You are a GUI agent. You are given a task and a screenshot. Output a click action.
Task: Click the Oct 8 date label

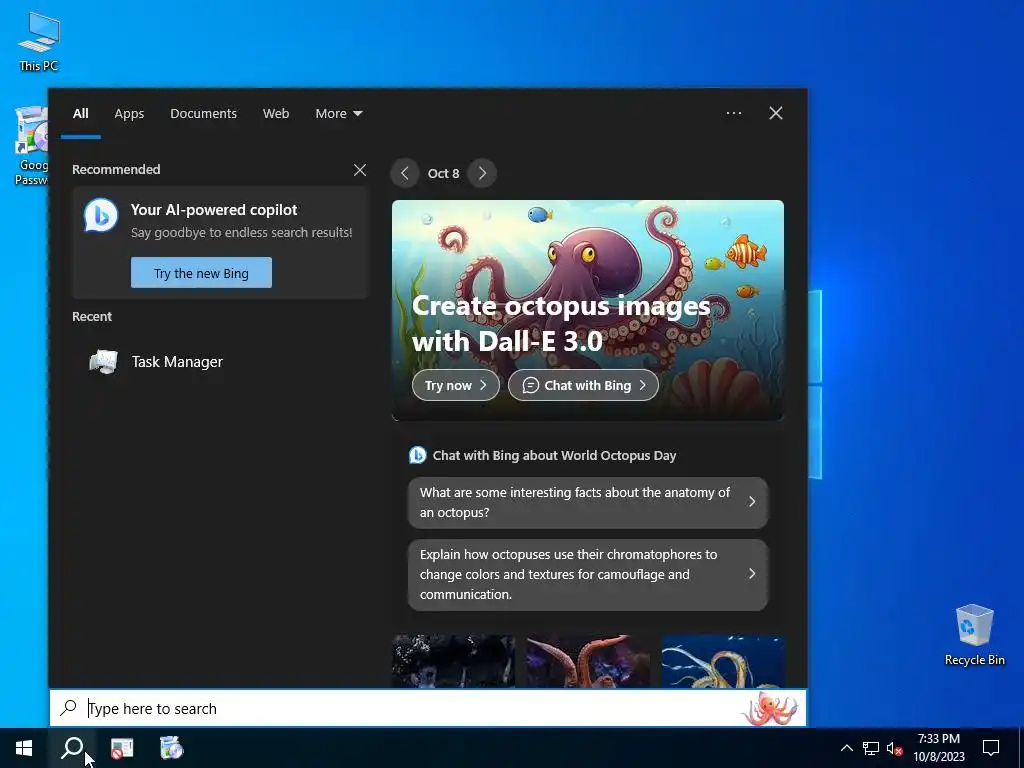point(443,174)
